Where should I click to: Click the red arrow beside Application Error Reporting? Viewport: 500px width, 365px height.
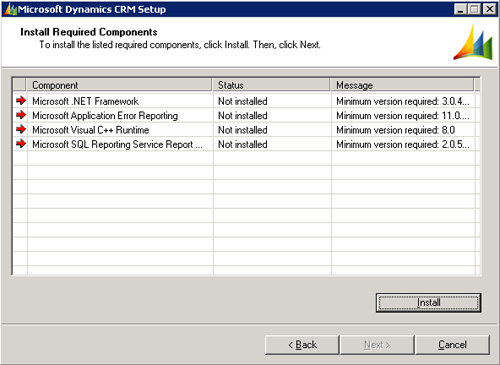[x=21, y=115]
